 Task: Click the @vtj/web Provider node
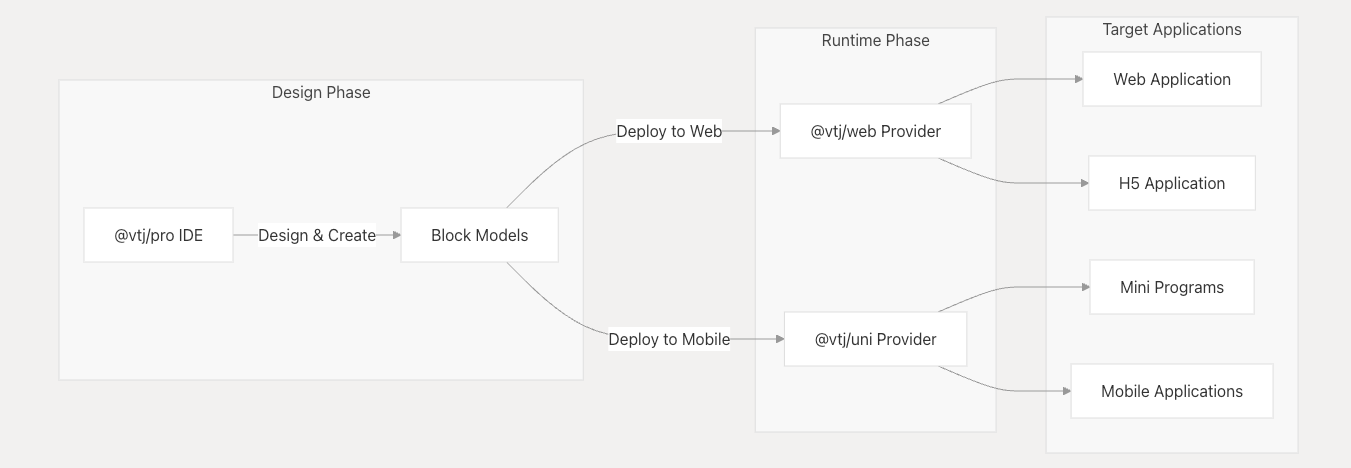pos(875,131)
